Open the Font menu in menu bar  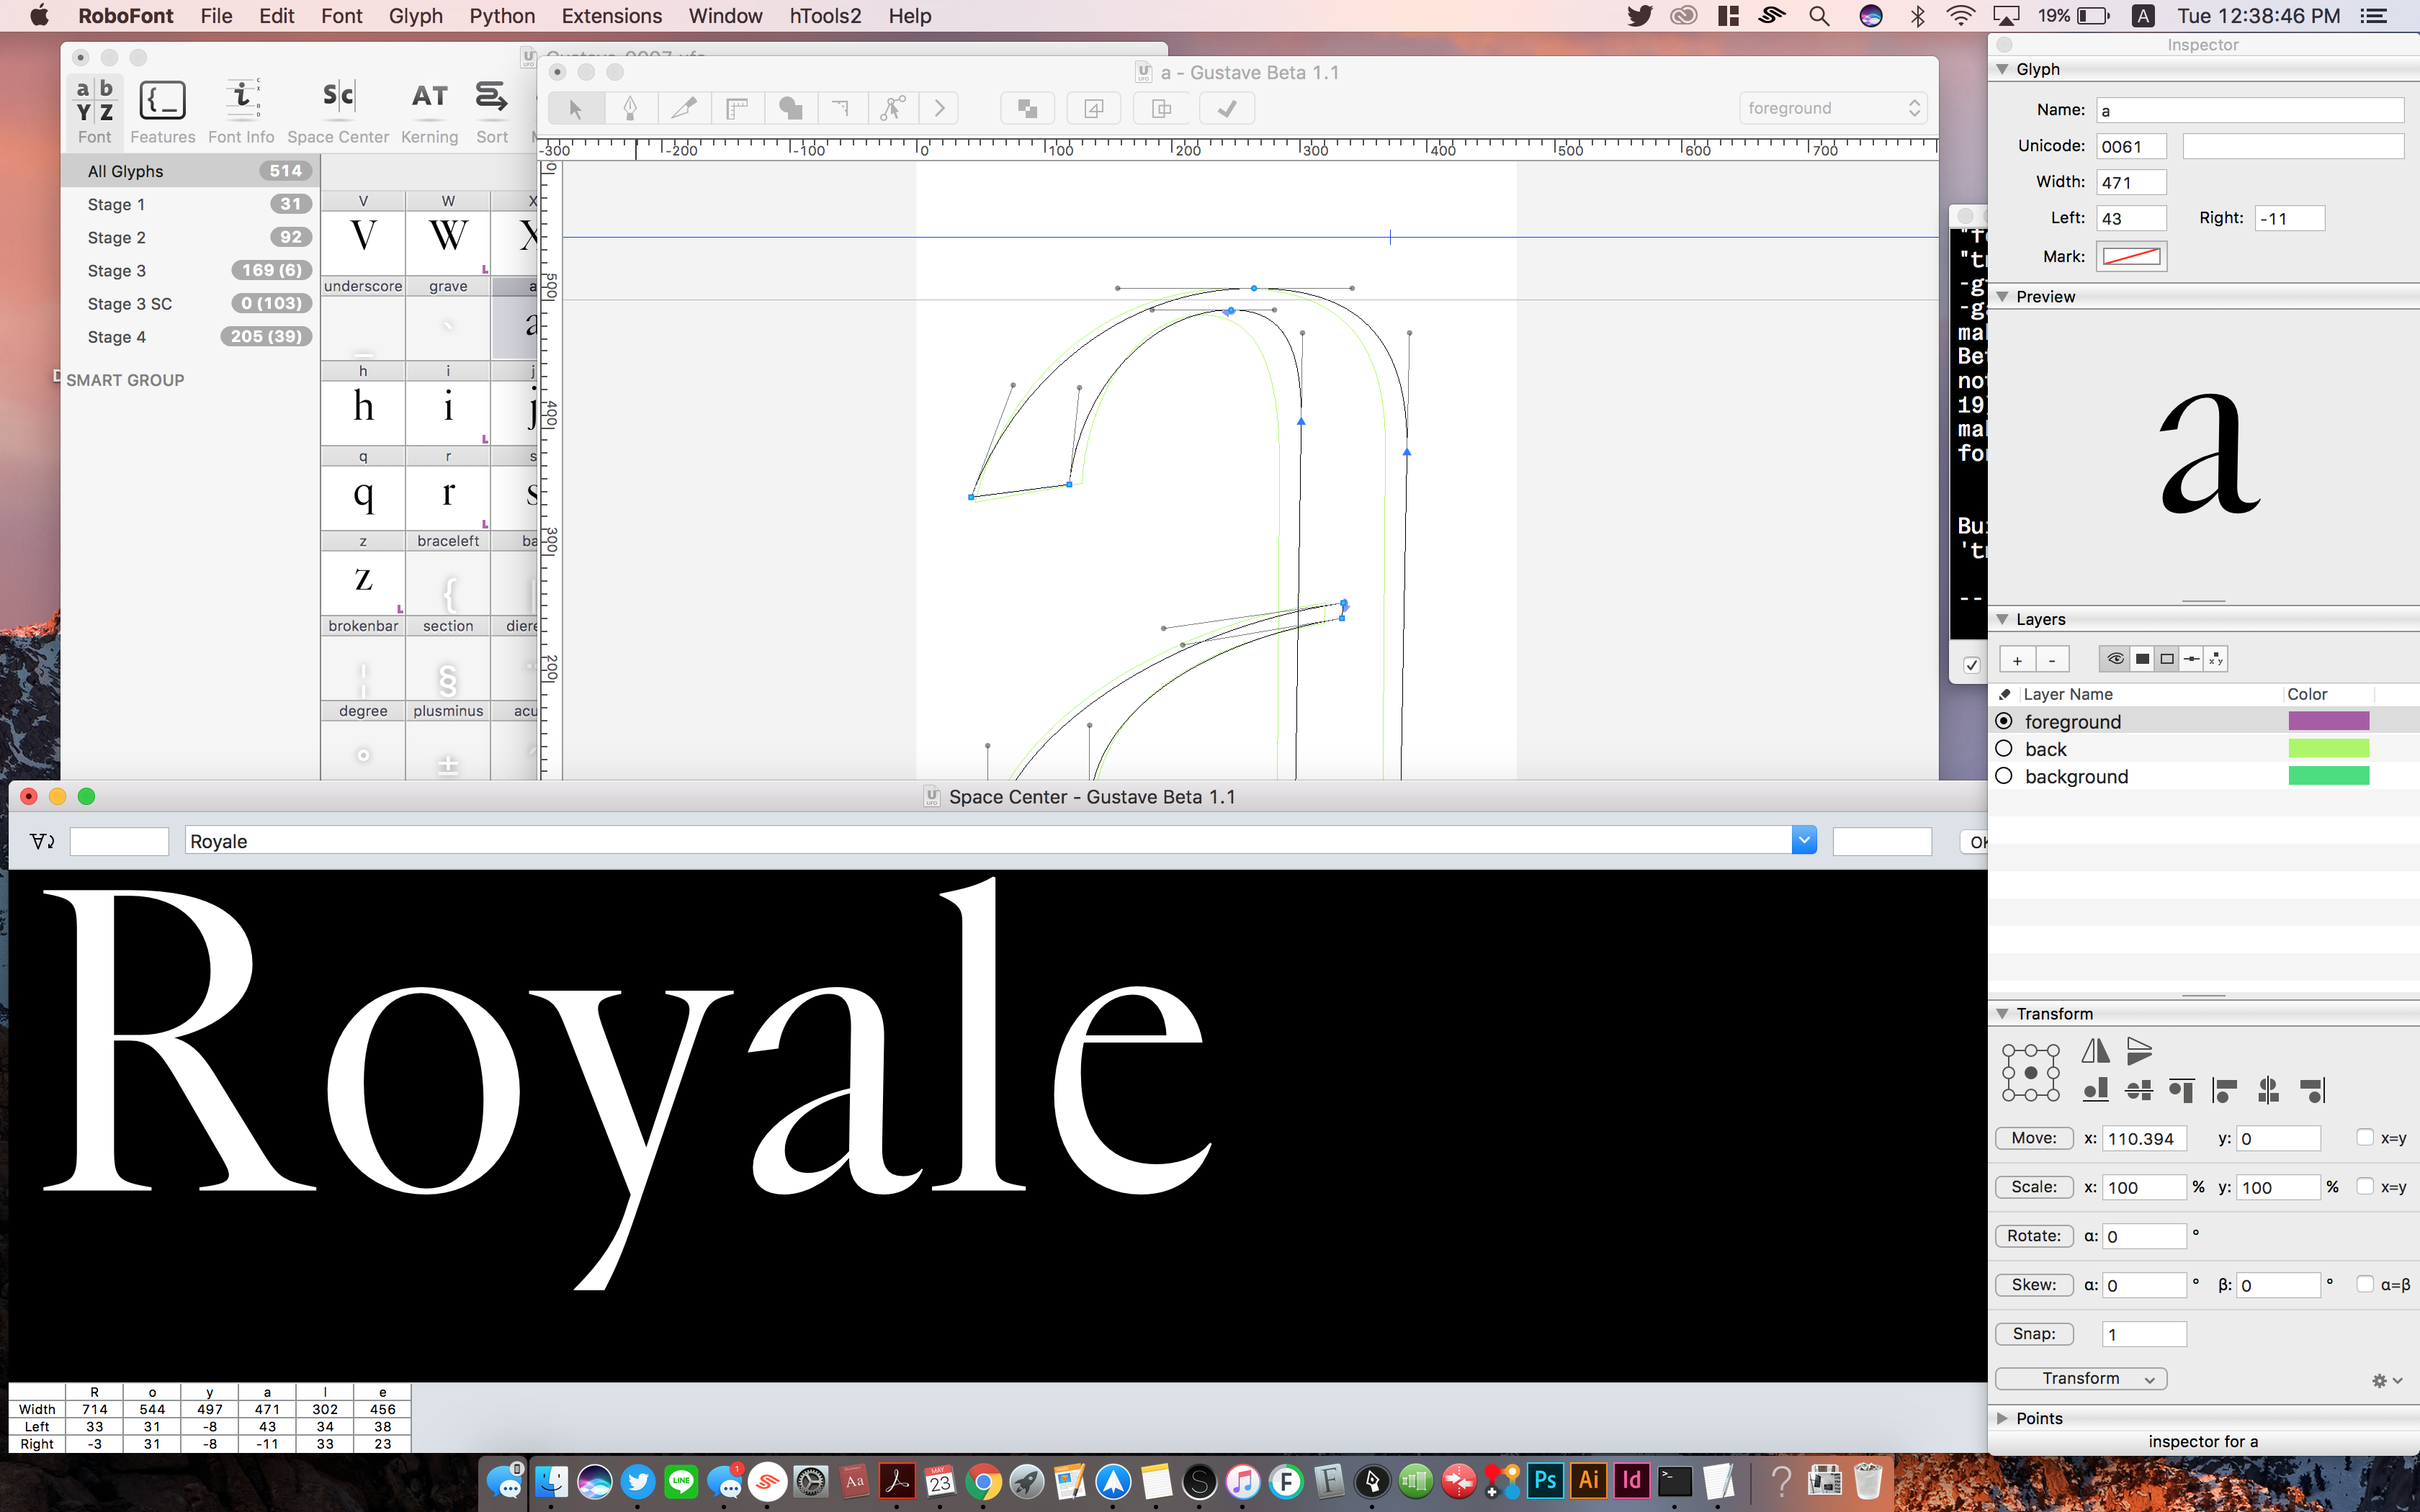[342, 16]
